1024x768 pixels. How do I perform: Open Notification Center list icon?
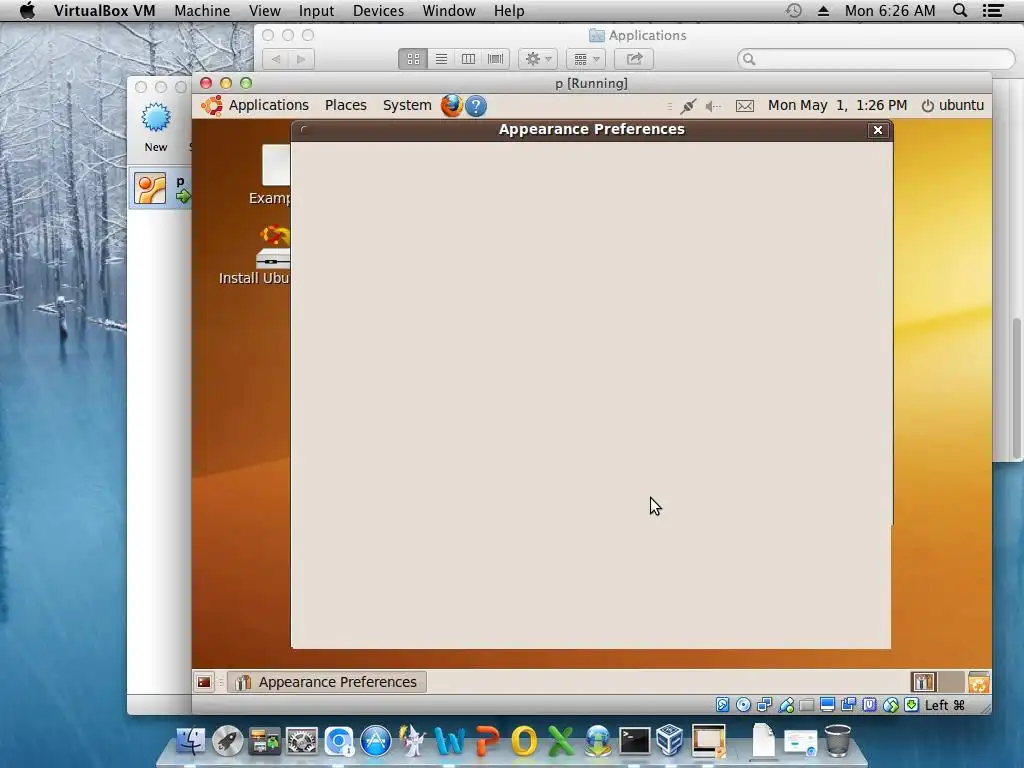click(x=993, y=10)
